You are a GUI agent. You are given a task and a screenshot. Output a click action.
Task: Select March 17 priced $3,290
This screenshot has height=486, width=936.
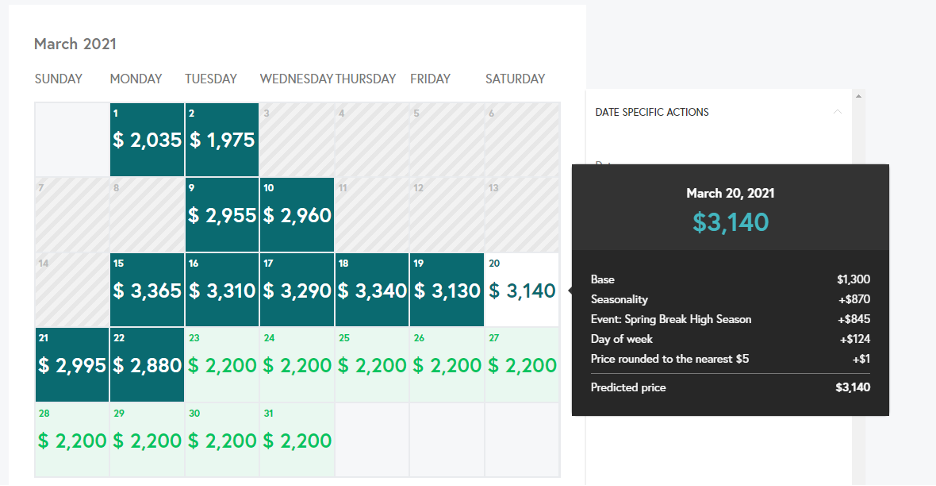297,290
